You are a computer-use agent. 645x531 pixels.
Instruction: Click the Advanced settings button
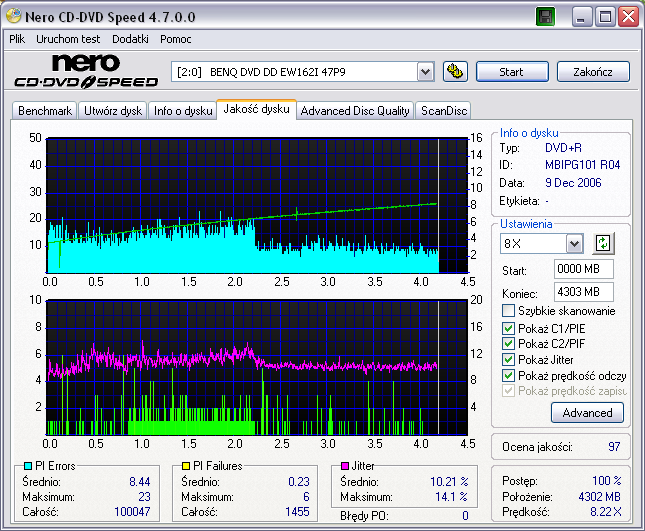tap(587, 413)
